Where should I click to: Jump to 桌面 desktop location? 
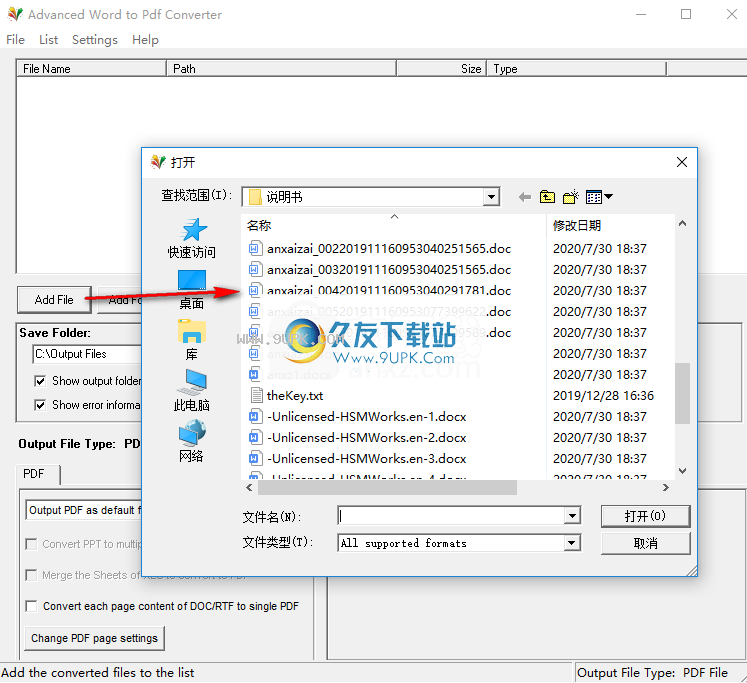(x=192, y=289)
